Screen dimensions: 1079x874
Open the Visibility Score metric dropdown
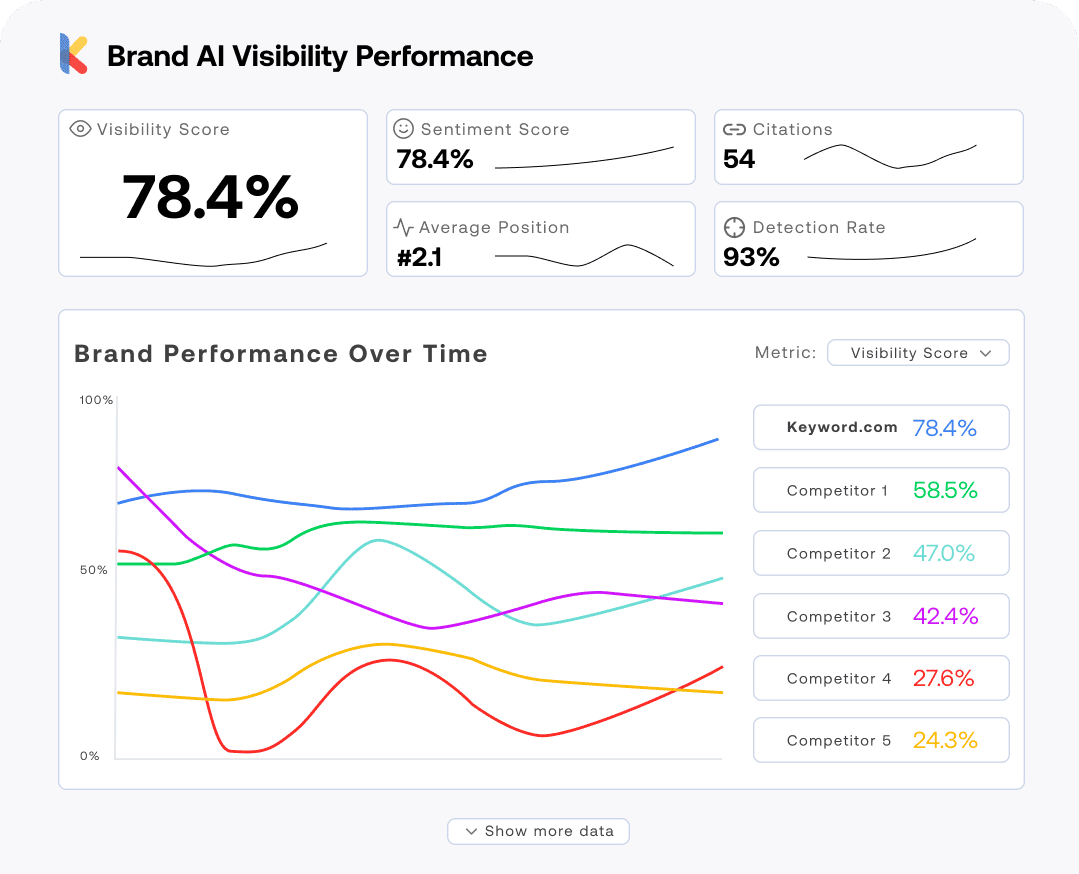pyautogui.click(x=918, y=353)
